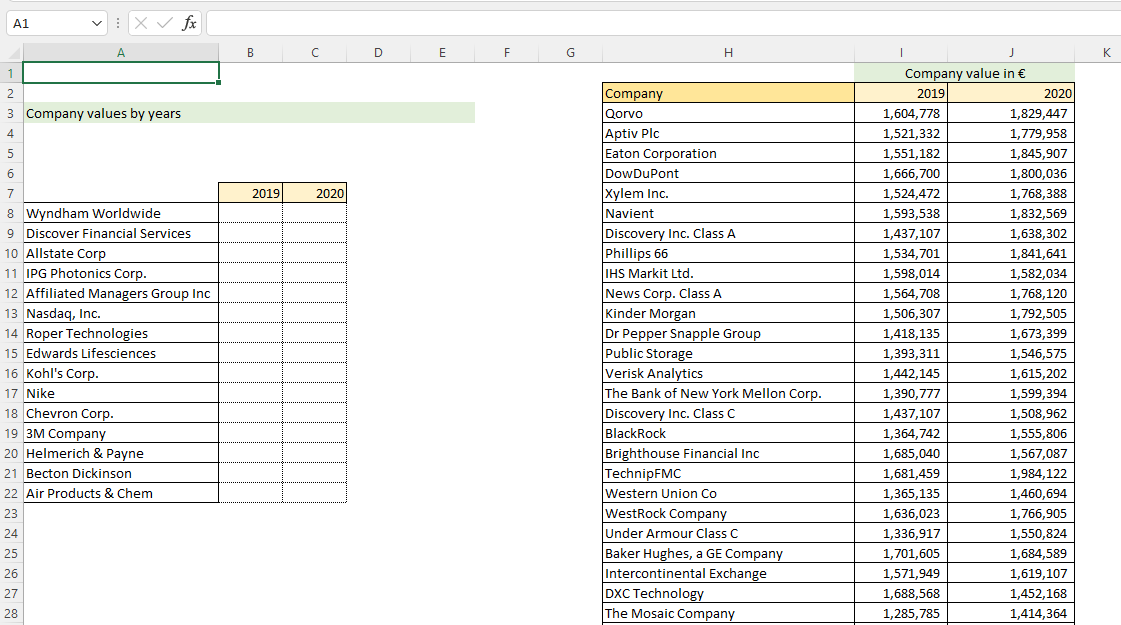The image size is (1121, 625).
Task: Click cell 'Company values by years'
Action: point(121,114)
